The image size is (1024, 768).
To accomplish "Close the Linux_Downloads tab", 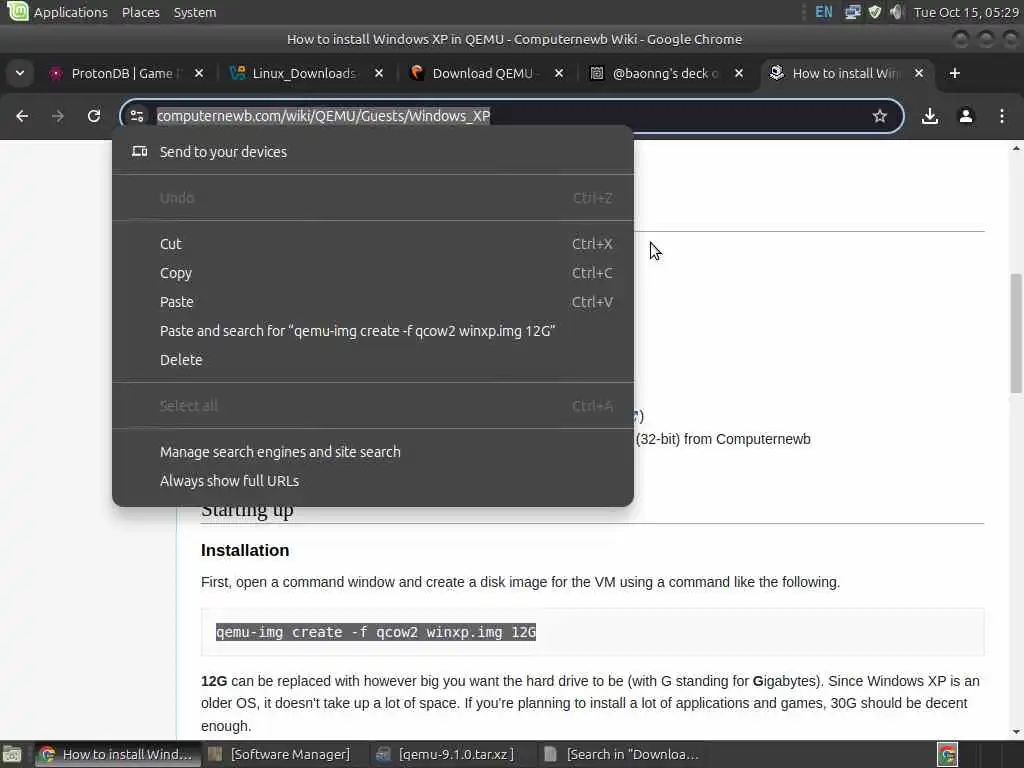I will [379, 73].
